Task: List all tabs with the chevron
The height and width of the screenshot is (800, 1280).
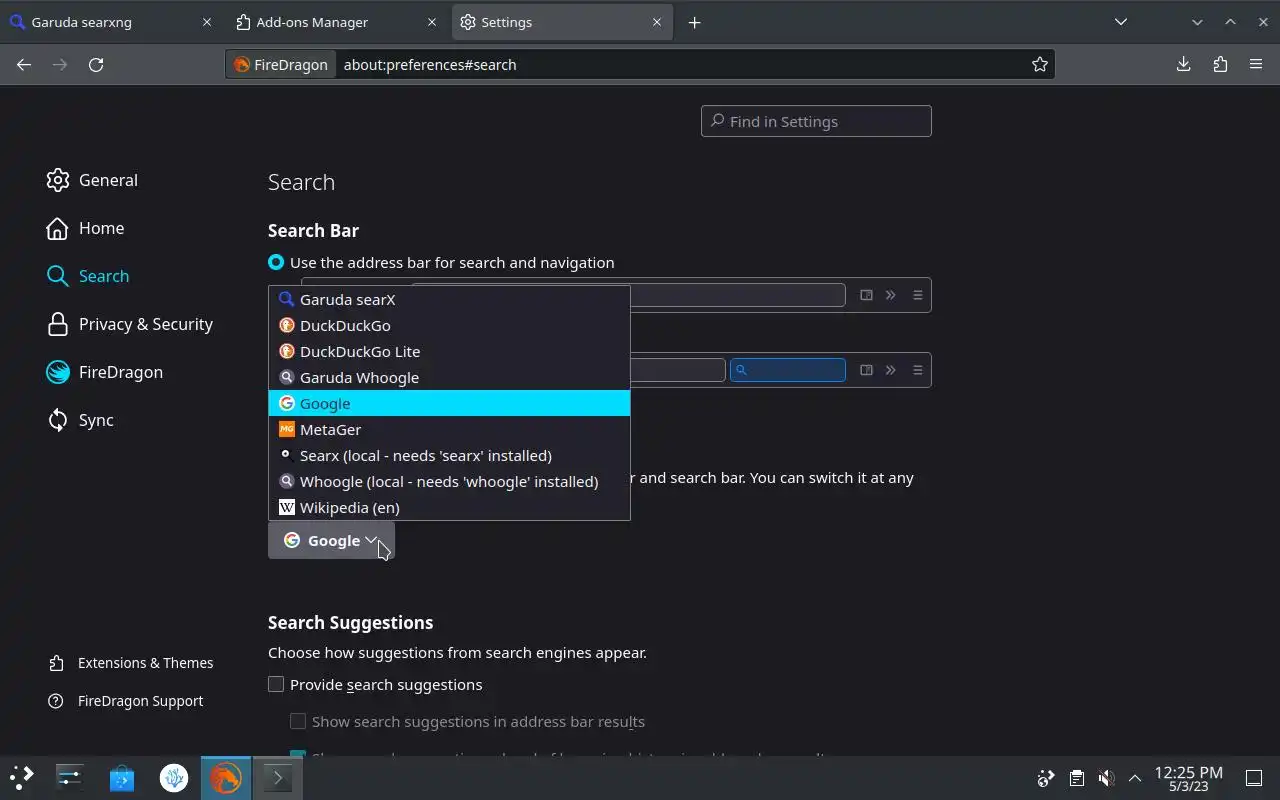Action: [1121, 22]
